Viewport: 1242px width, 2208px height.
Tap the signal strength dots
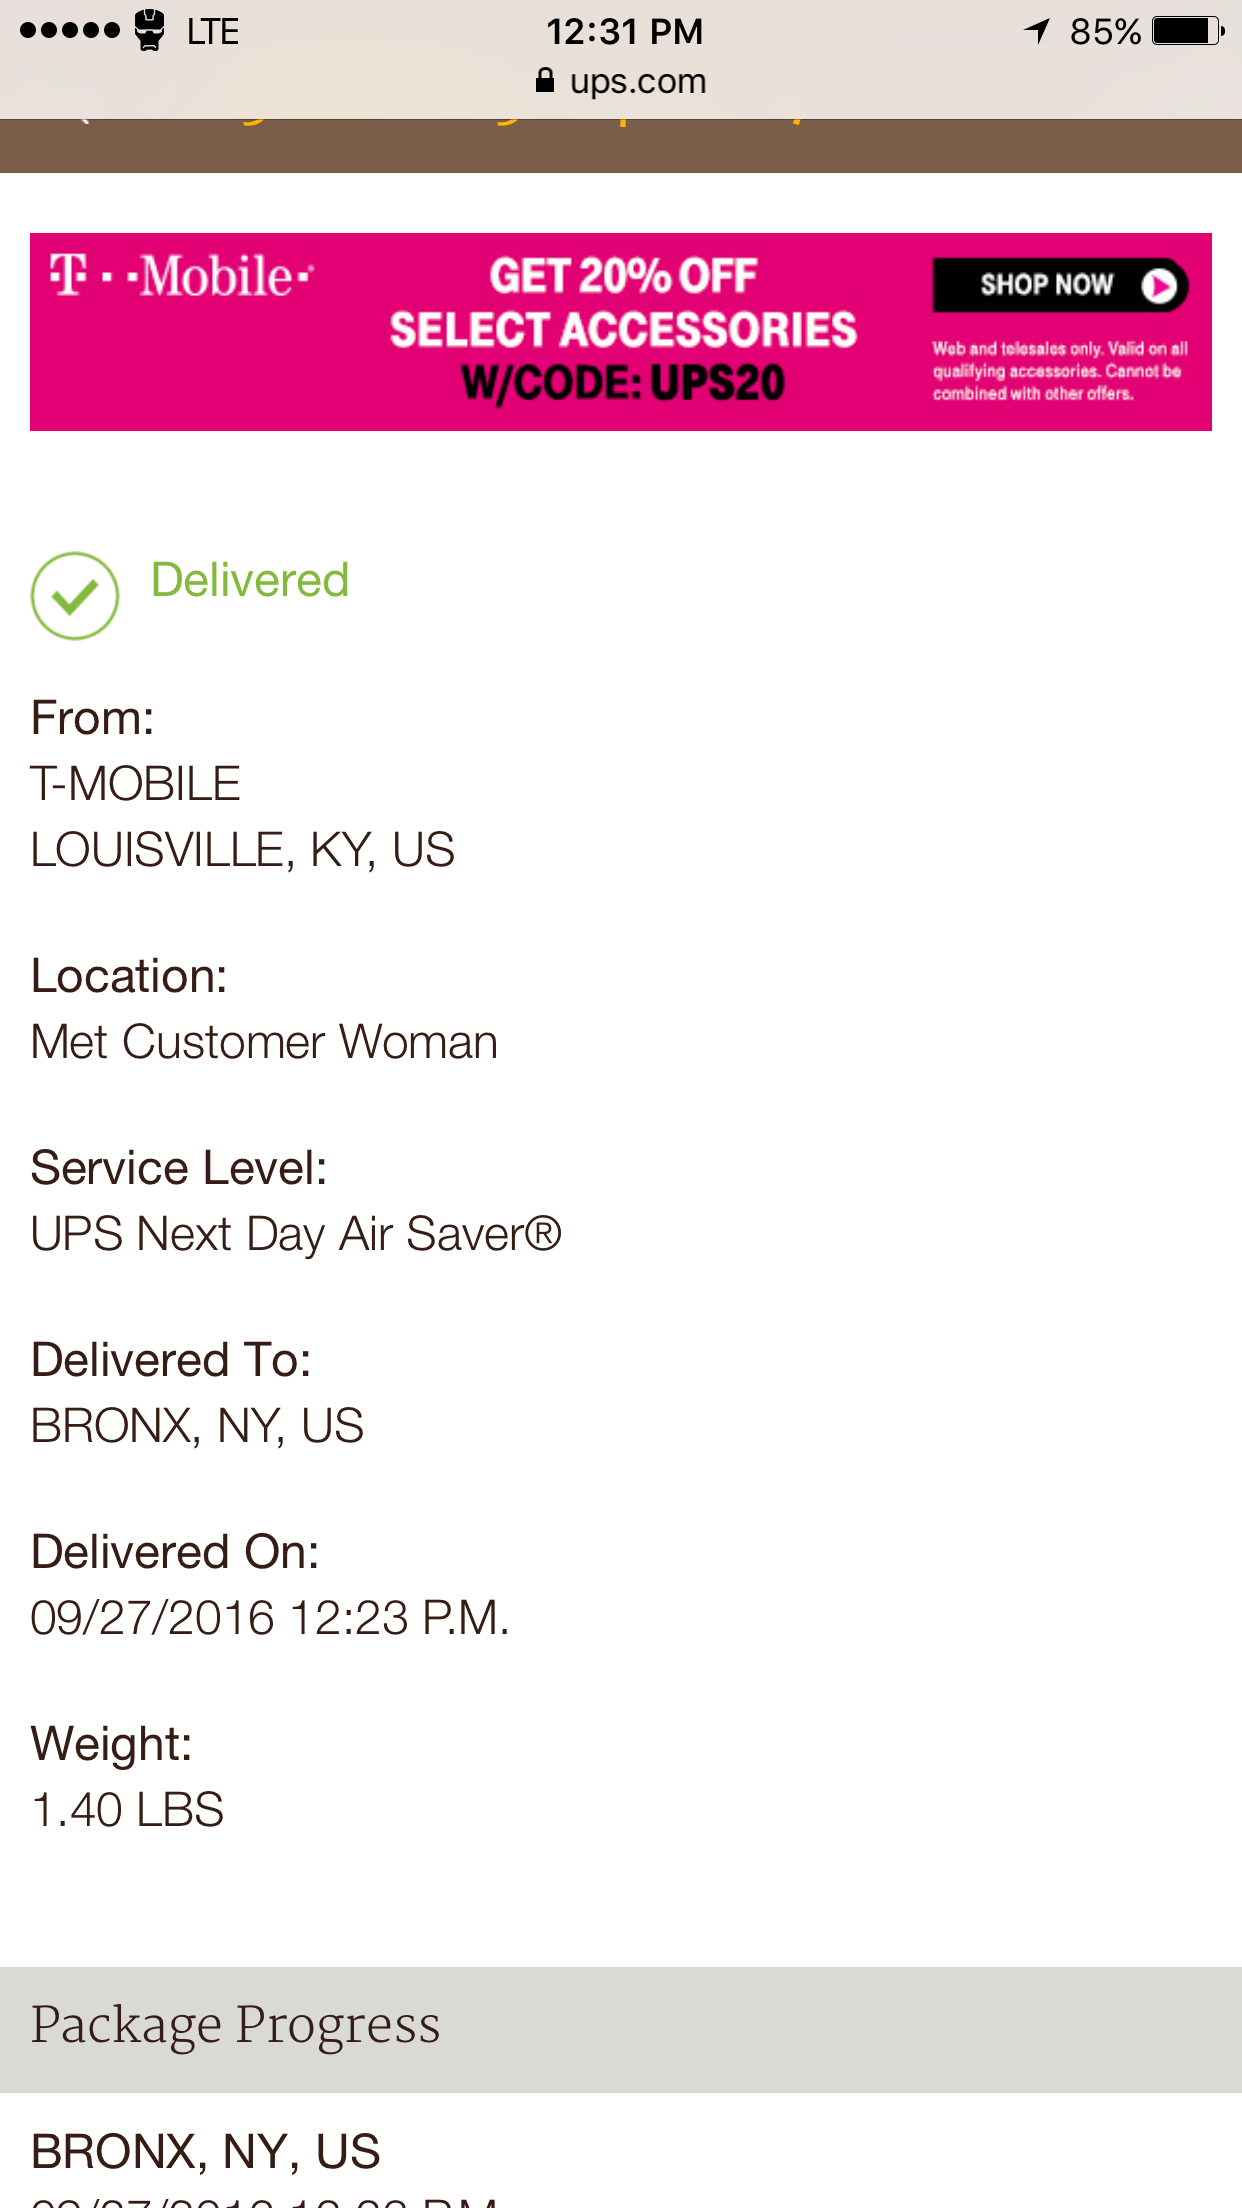pyautogui.click(x=69, y=31)
